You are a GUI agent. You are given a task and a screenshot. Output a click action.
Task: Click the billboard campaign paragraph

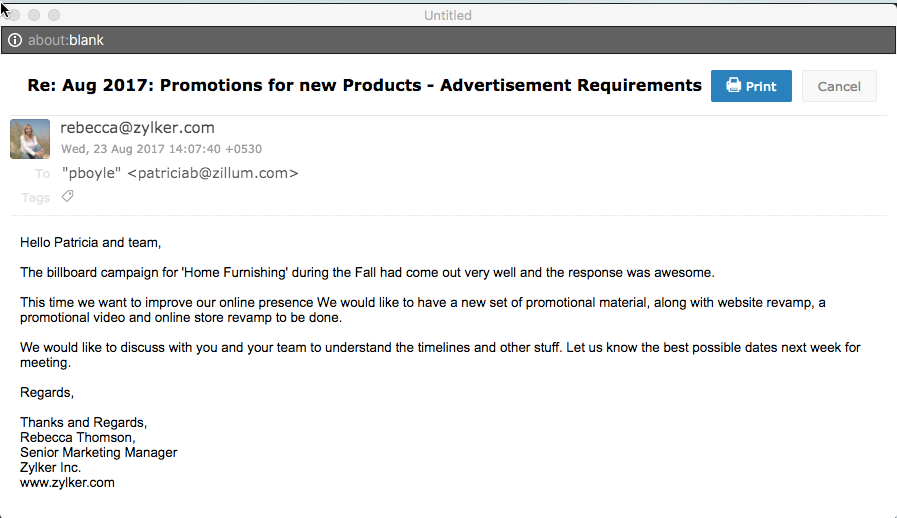tap(367, 272)
